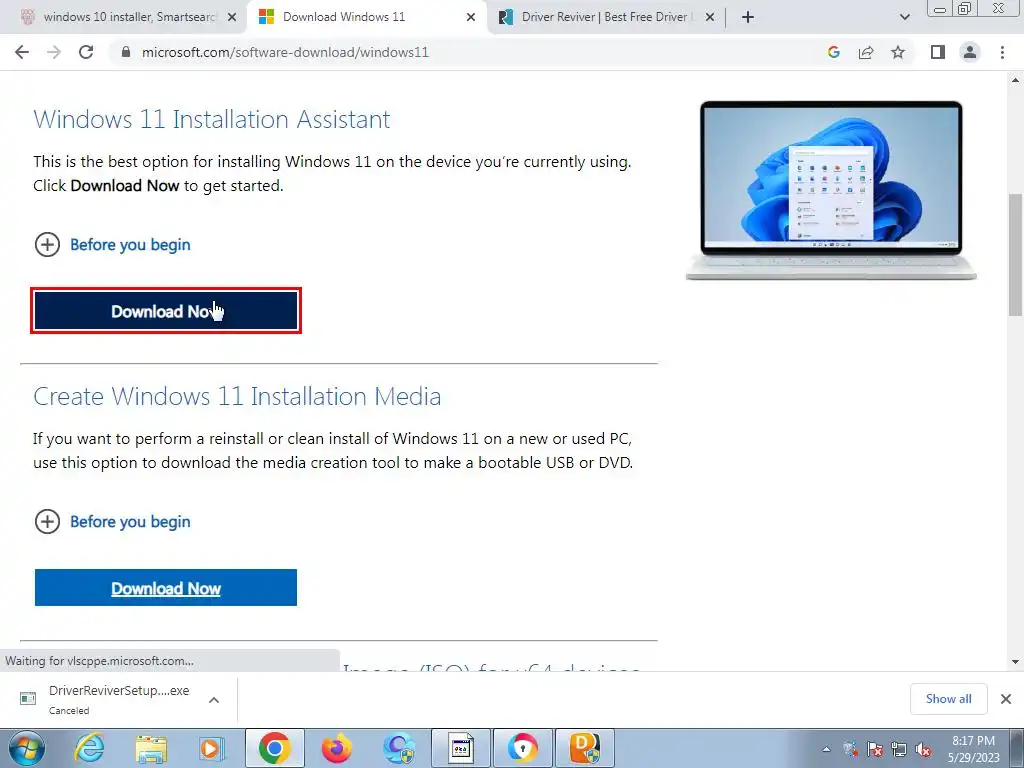The height and width of the screenshot is (768, 1024).
Task: Close the windows 10 installer tab
Action: coord(232,17)
